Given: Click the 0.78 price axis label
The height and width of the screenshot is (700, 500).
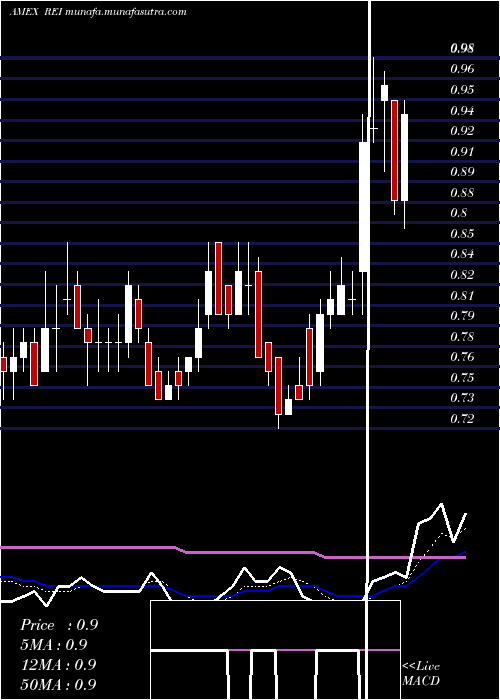Looking at the screenshot, I should 462,337.
